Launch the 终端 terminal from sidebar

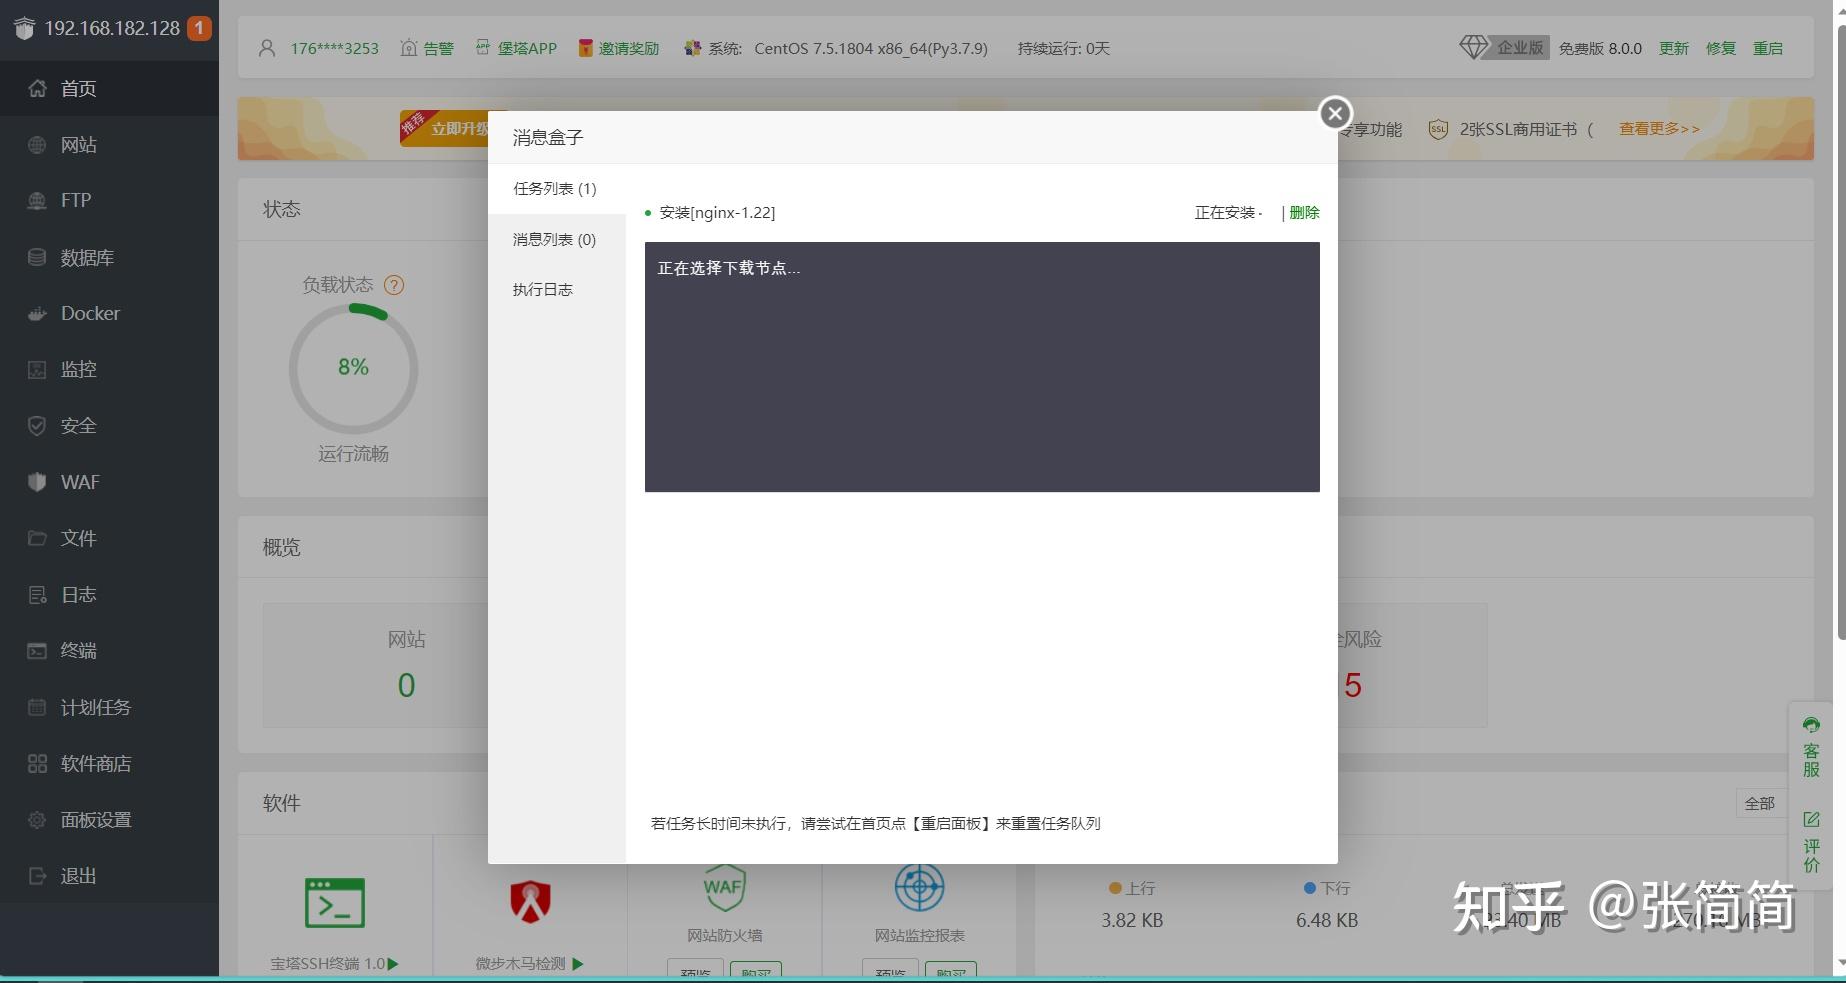pos(77,650)
